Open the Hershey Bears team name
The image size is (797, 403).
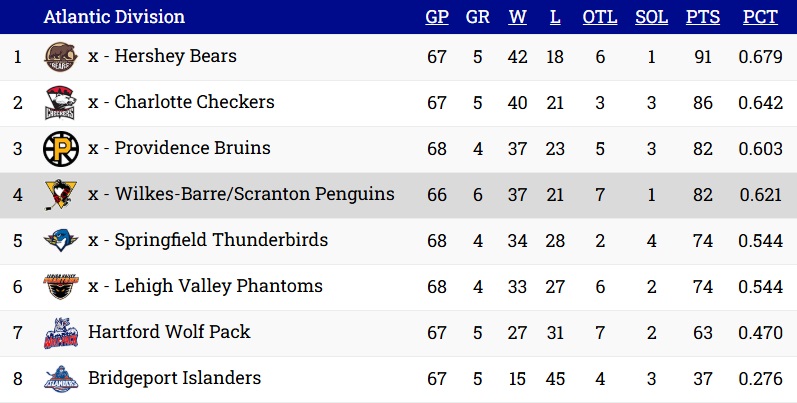click(175, 56)
